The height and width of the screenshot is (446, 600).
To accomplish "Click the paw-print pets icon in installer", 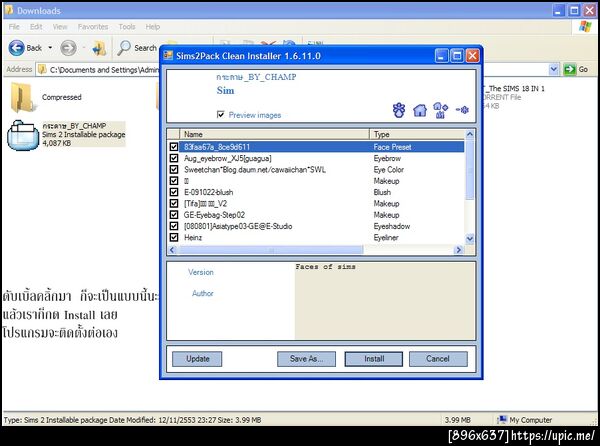I will point(399,110).
